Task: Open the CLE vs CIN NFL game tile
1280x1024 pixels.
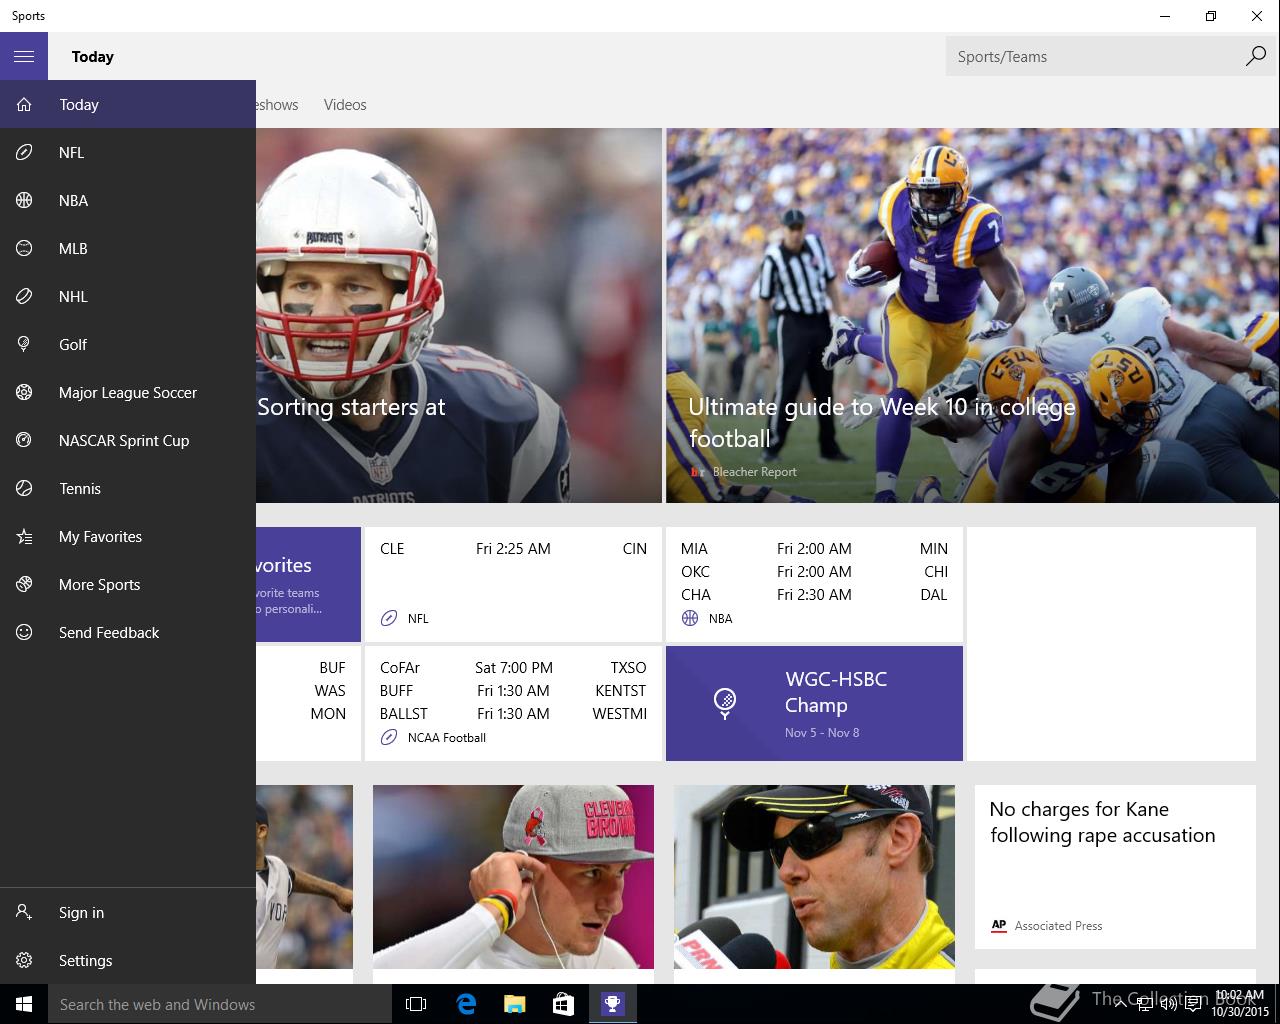Action: [513, 584]
